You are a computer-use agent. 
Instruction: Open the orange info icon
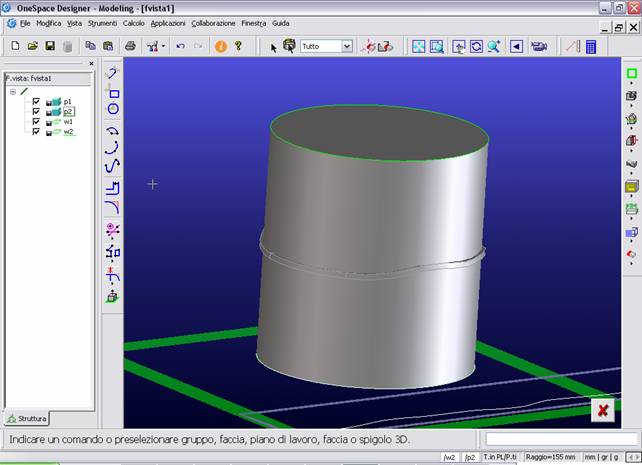[221, 46]
